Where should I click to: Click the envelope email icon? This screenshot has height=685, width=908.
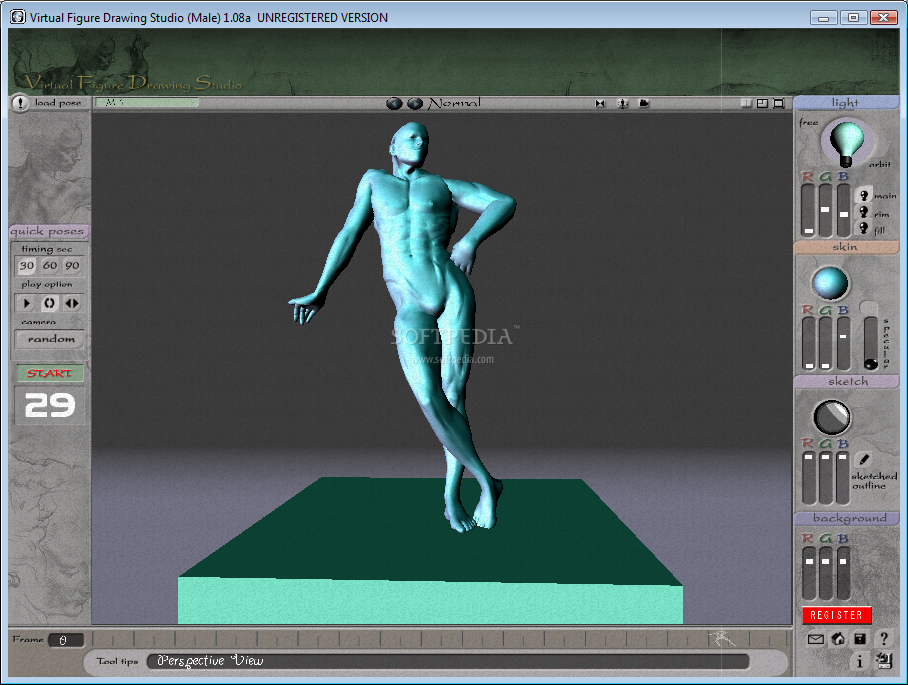click(815, 639)
